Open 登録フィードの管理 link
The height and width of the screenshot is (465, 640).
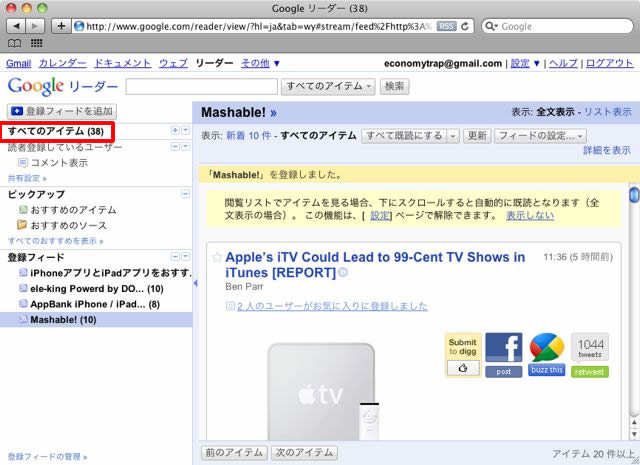pyautogui.click(x=47, y=456)
